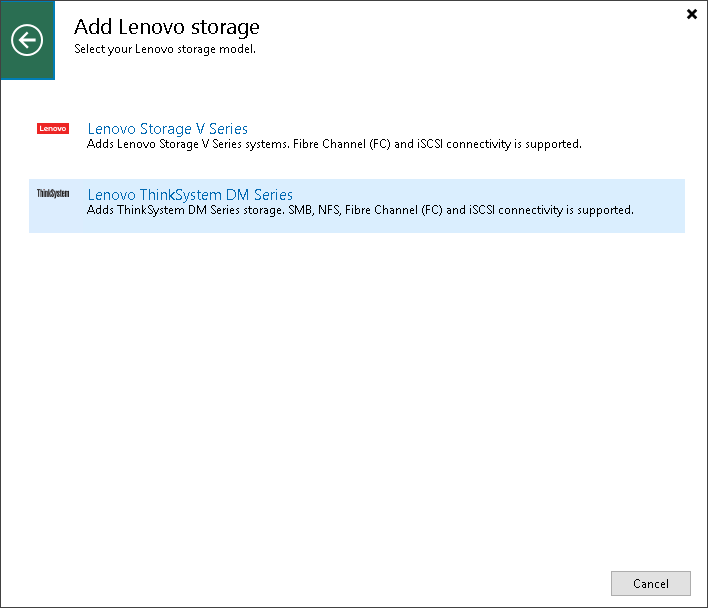Click the 'Select your Lenovo storage model' subtitle
Screen dimensions: 708x608
pyautogui.click(x=165, y=48)
